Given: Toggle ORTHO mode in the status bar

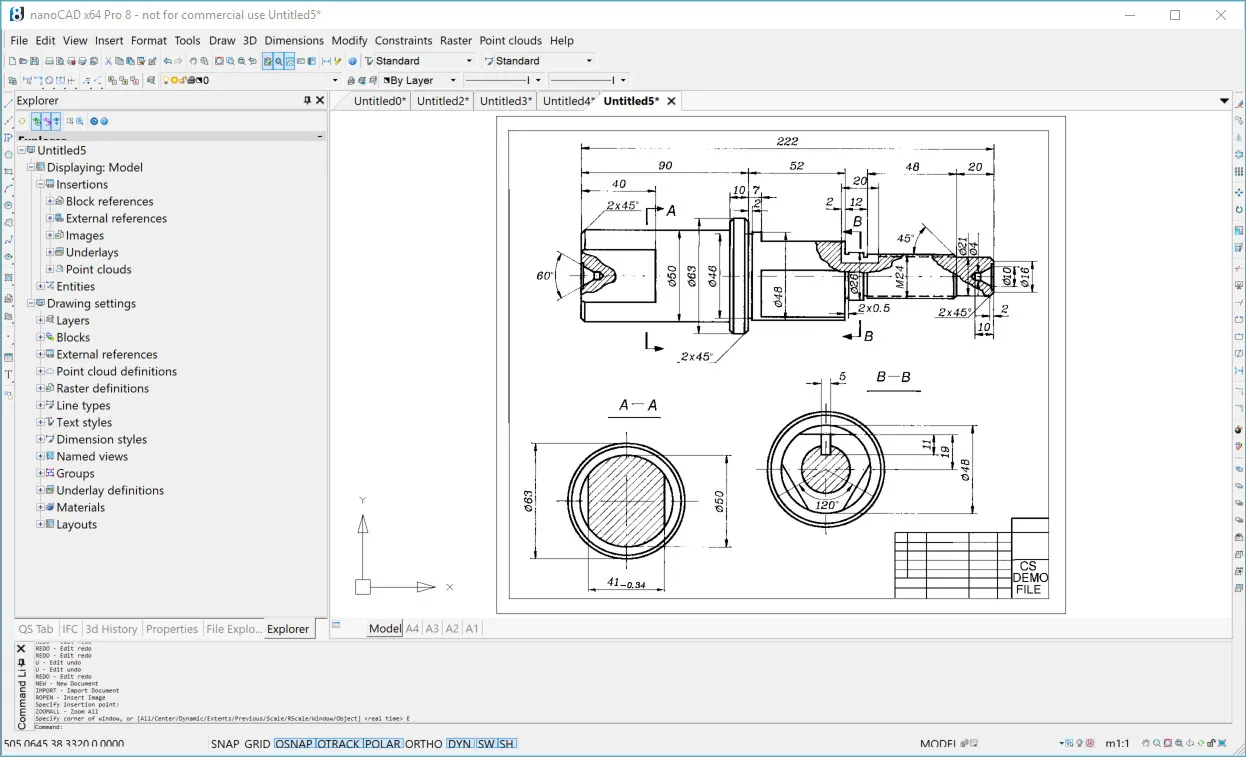Looking at the screenshot, I should (x=423, y=744).
